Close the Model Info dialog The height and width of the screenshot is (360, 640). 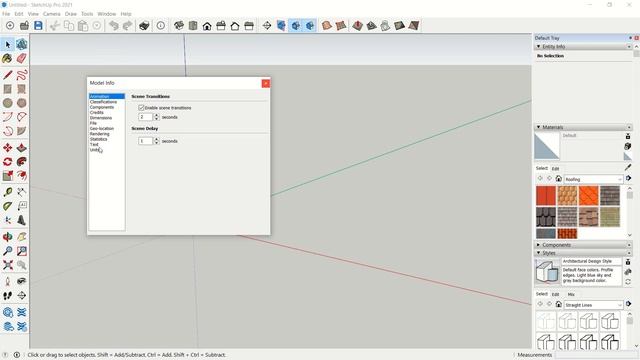(x=266, y=83)
